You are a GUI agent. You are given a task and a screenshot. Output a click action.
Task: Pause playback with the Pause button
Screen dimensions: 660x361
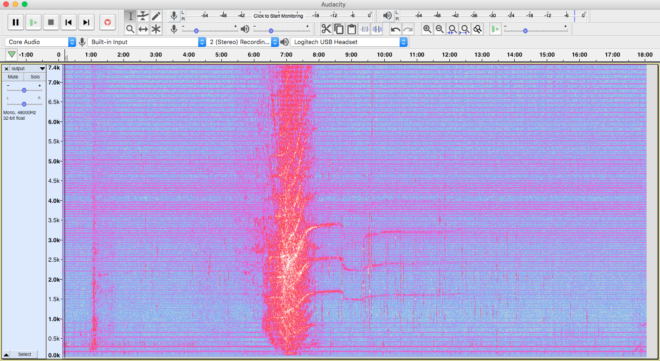point(16,22)
